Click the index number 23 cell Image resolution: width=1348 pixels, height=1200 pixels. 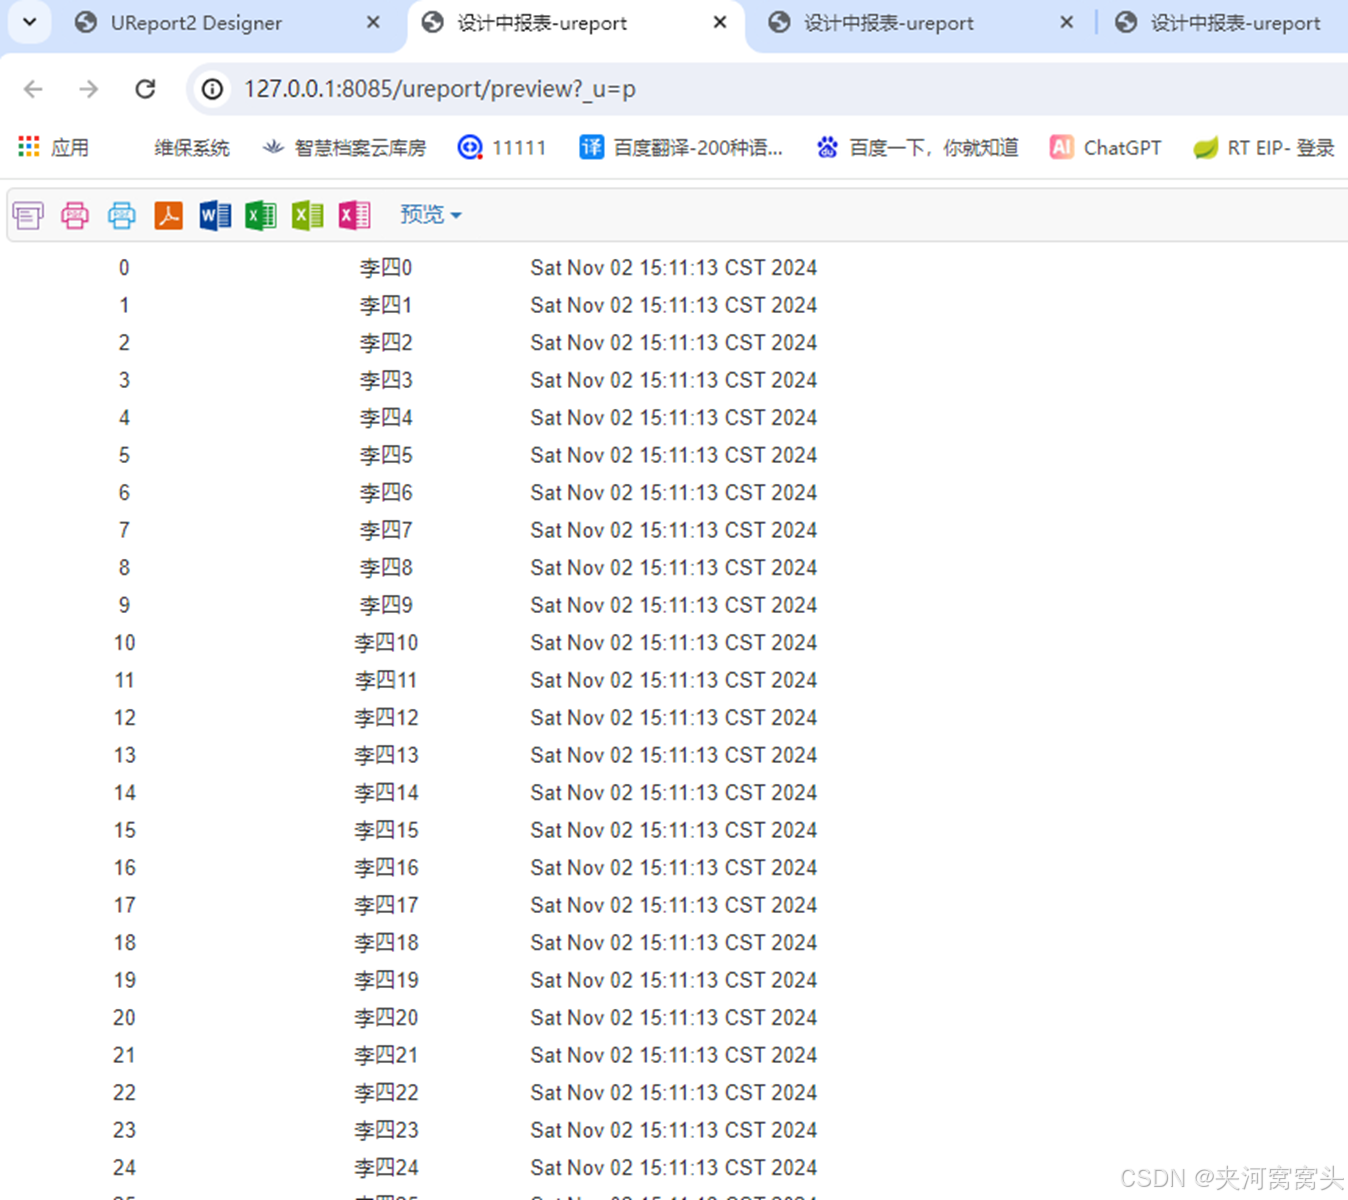124,1130
